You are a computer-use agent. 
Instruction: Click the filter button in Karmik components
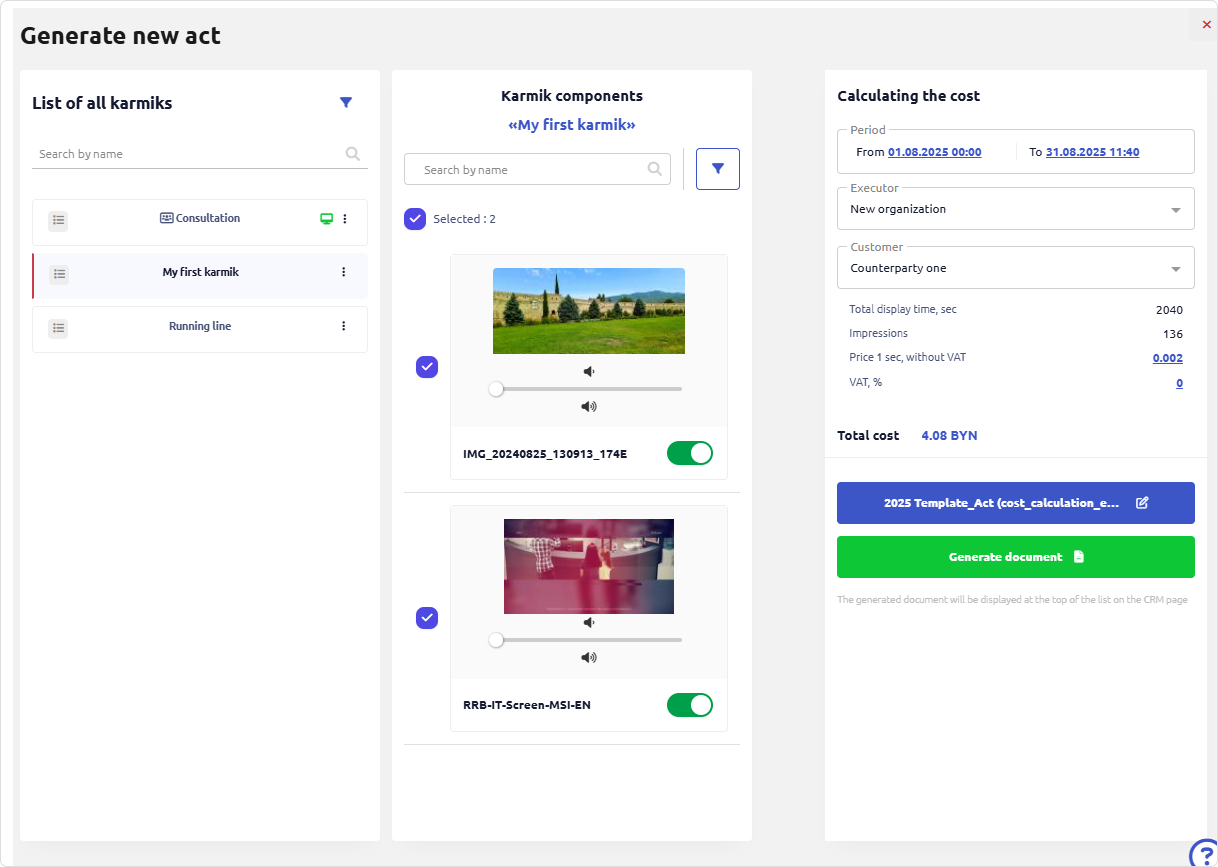pos(717,169)
